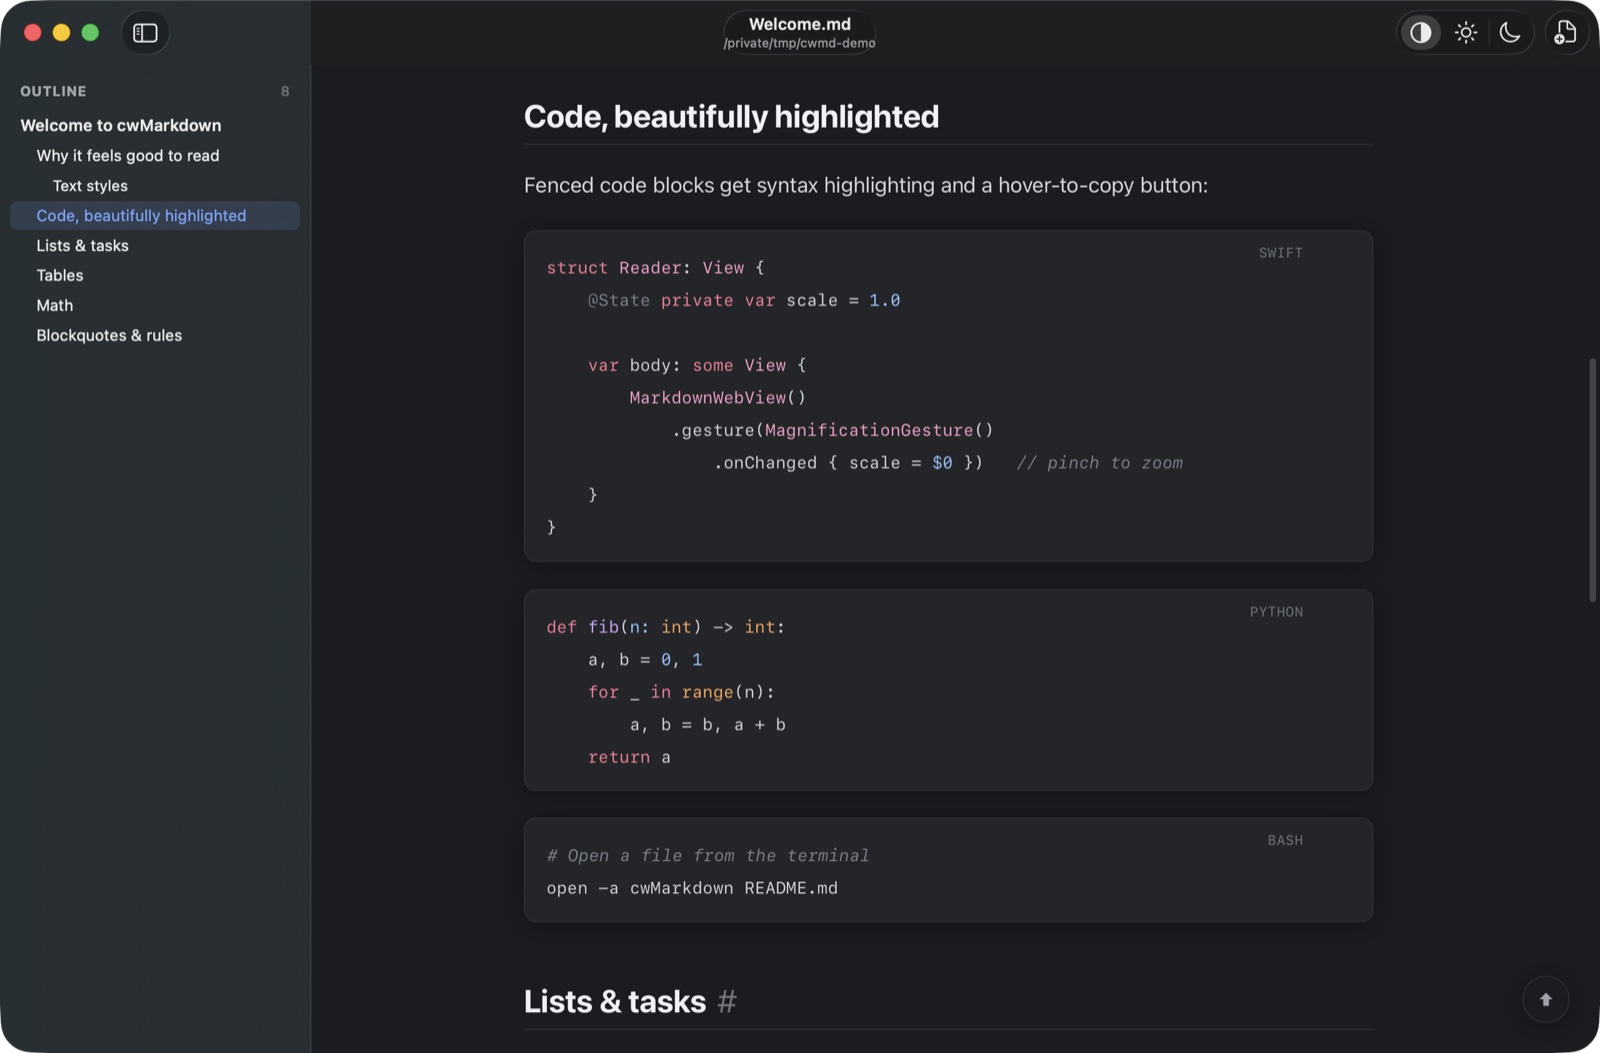Click the Welcome.md title in the title bar

(799, 24)
